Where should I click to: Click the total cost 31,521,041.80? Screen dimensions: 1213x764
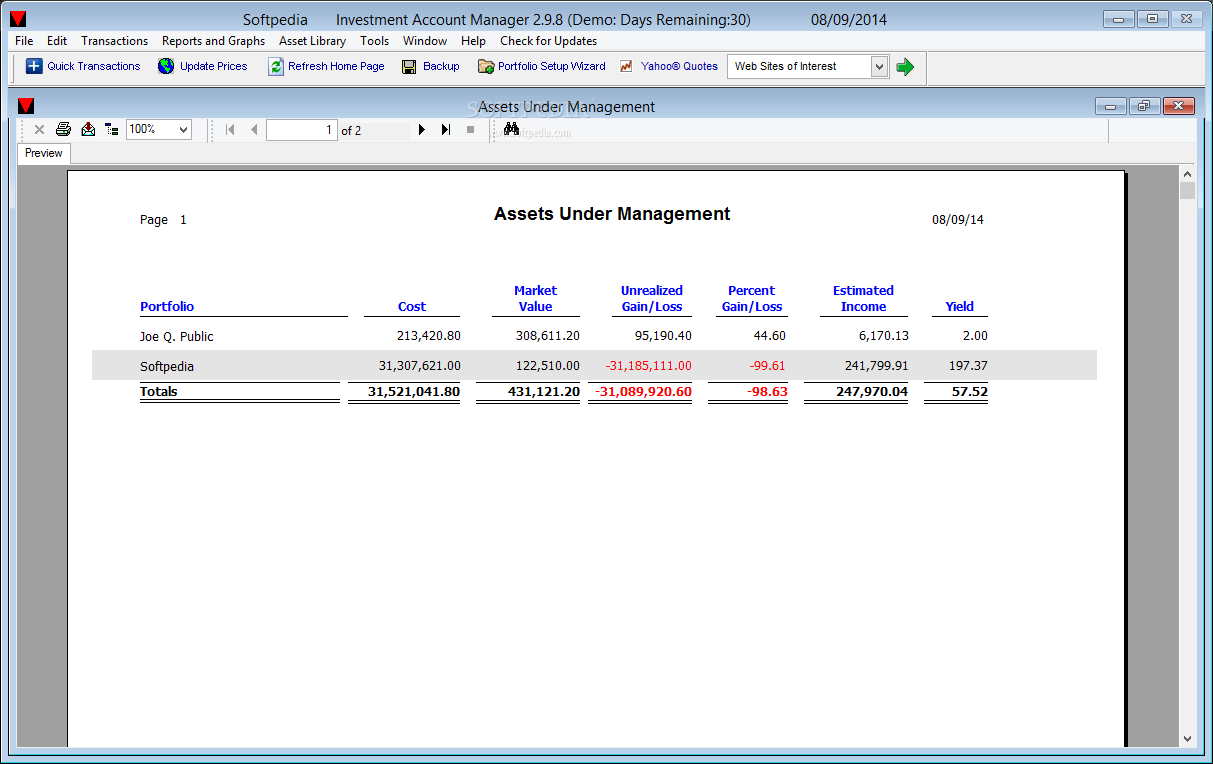tap(414, 392)
